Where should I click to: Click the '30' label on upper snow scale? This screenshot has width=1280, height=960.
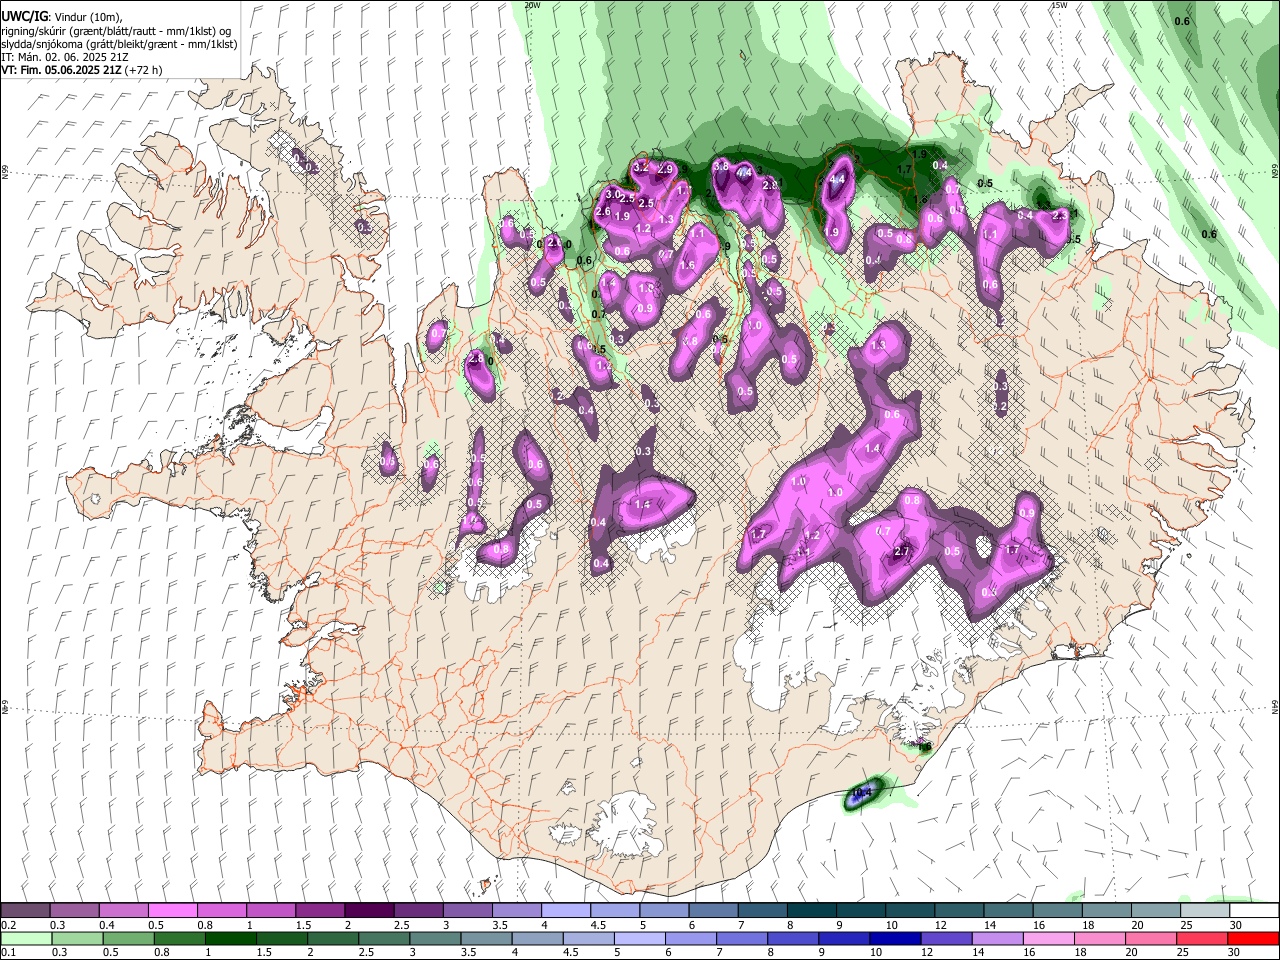[x=1235, y=925]
